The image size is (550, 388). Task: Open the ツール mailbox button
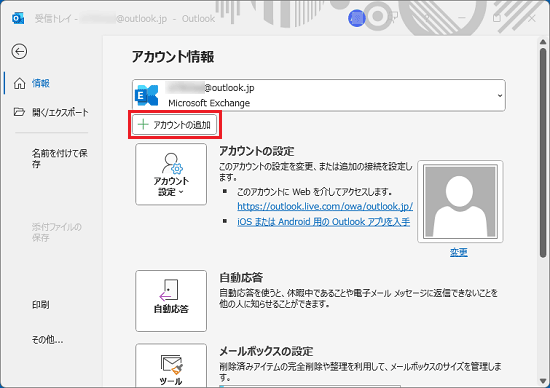tap(171, 366)
